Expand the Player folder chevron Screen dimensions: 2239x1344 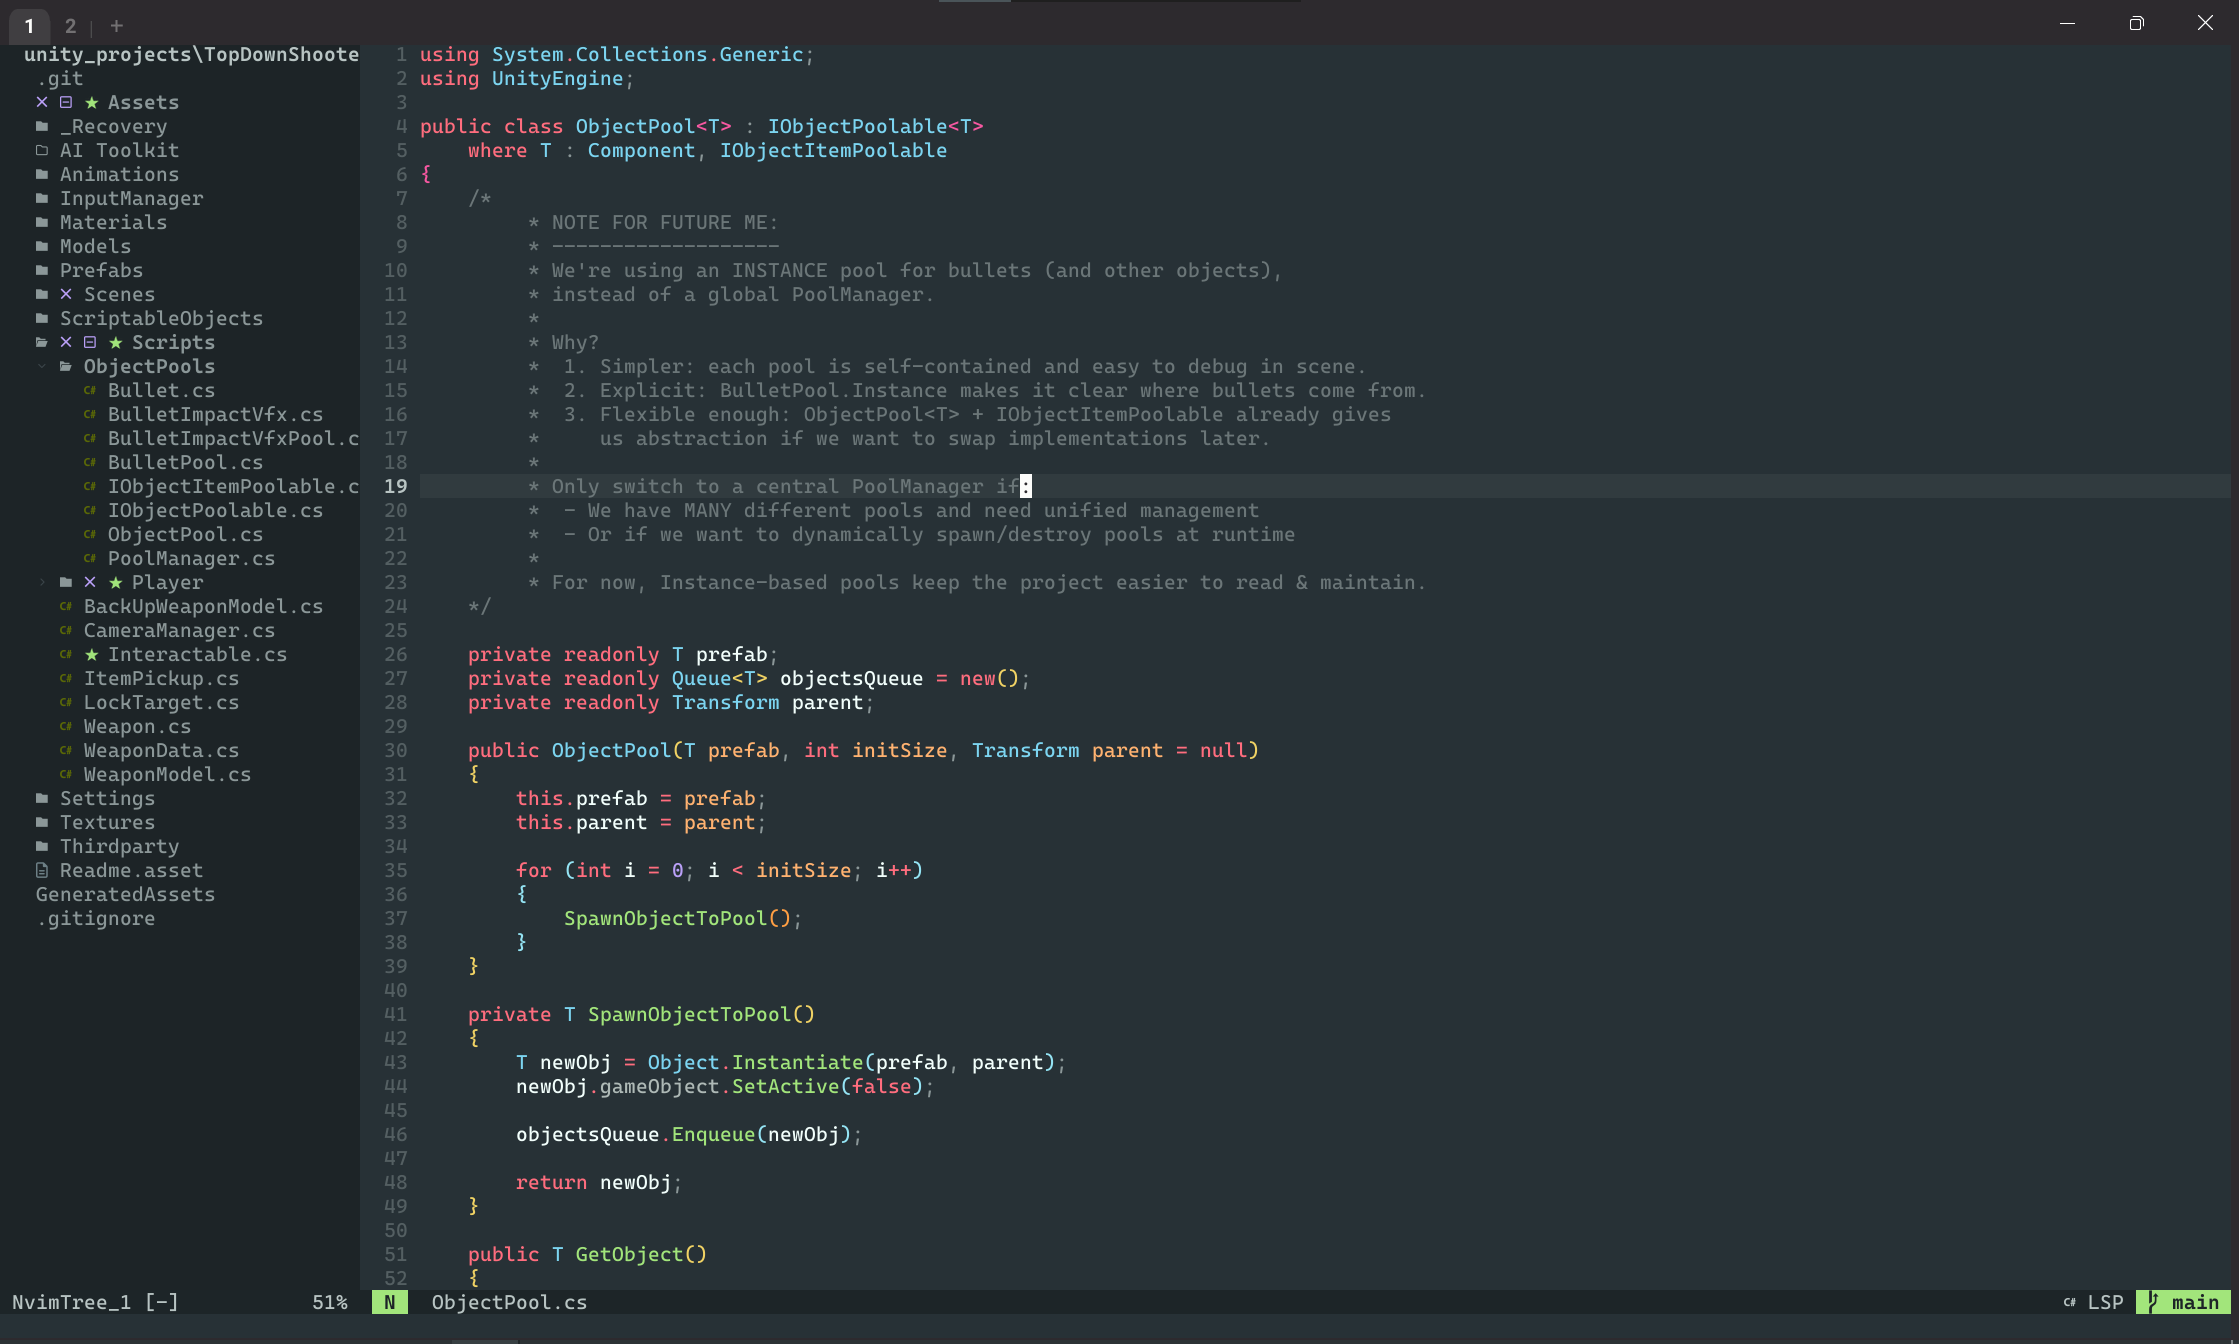point(42,583)
